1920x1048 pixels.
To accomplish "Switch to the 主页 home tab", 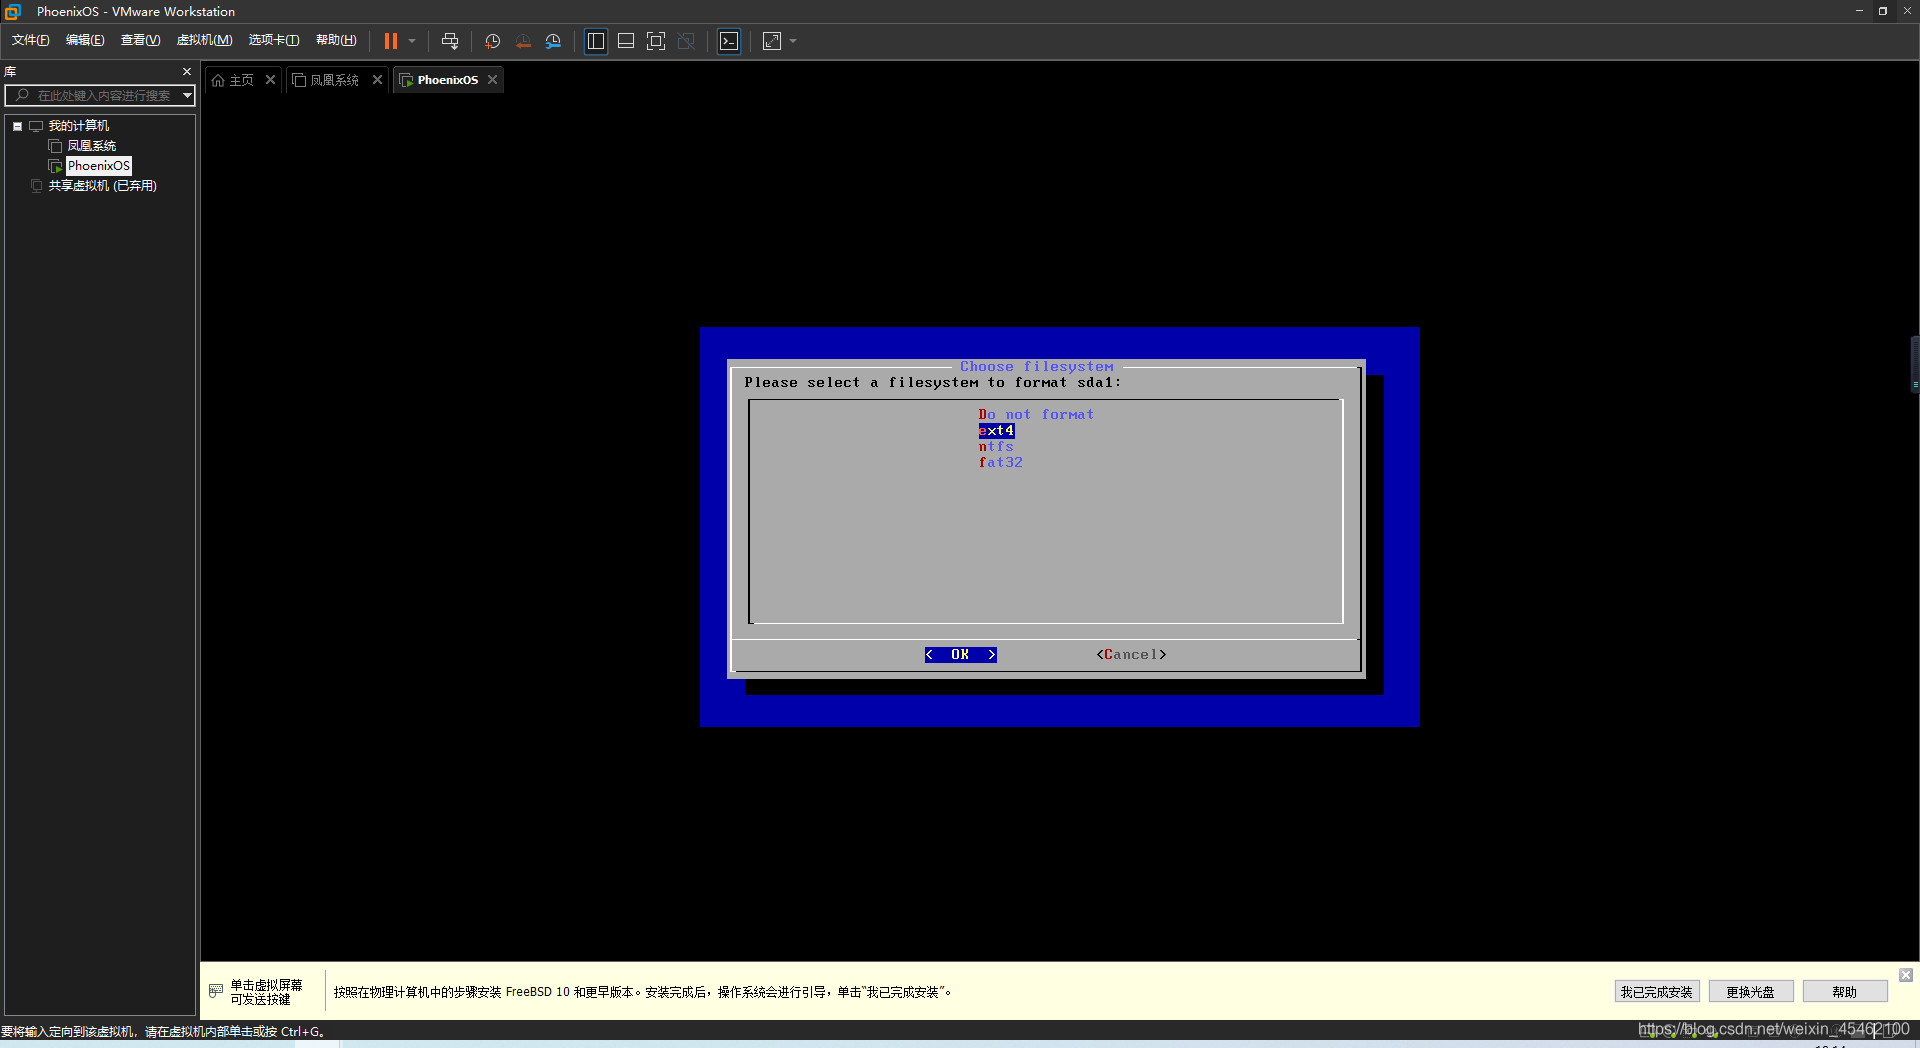I will pyautogui.click(x=241, y=80).
